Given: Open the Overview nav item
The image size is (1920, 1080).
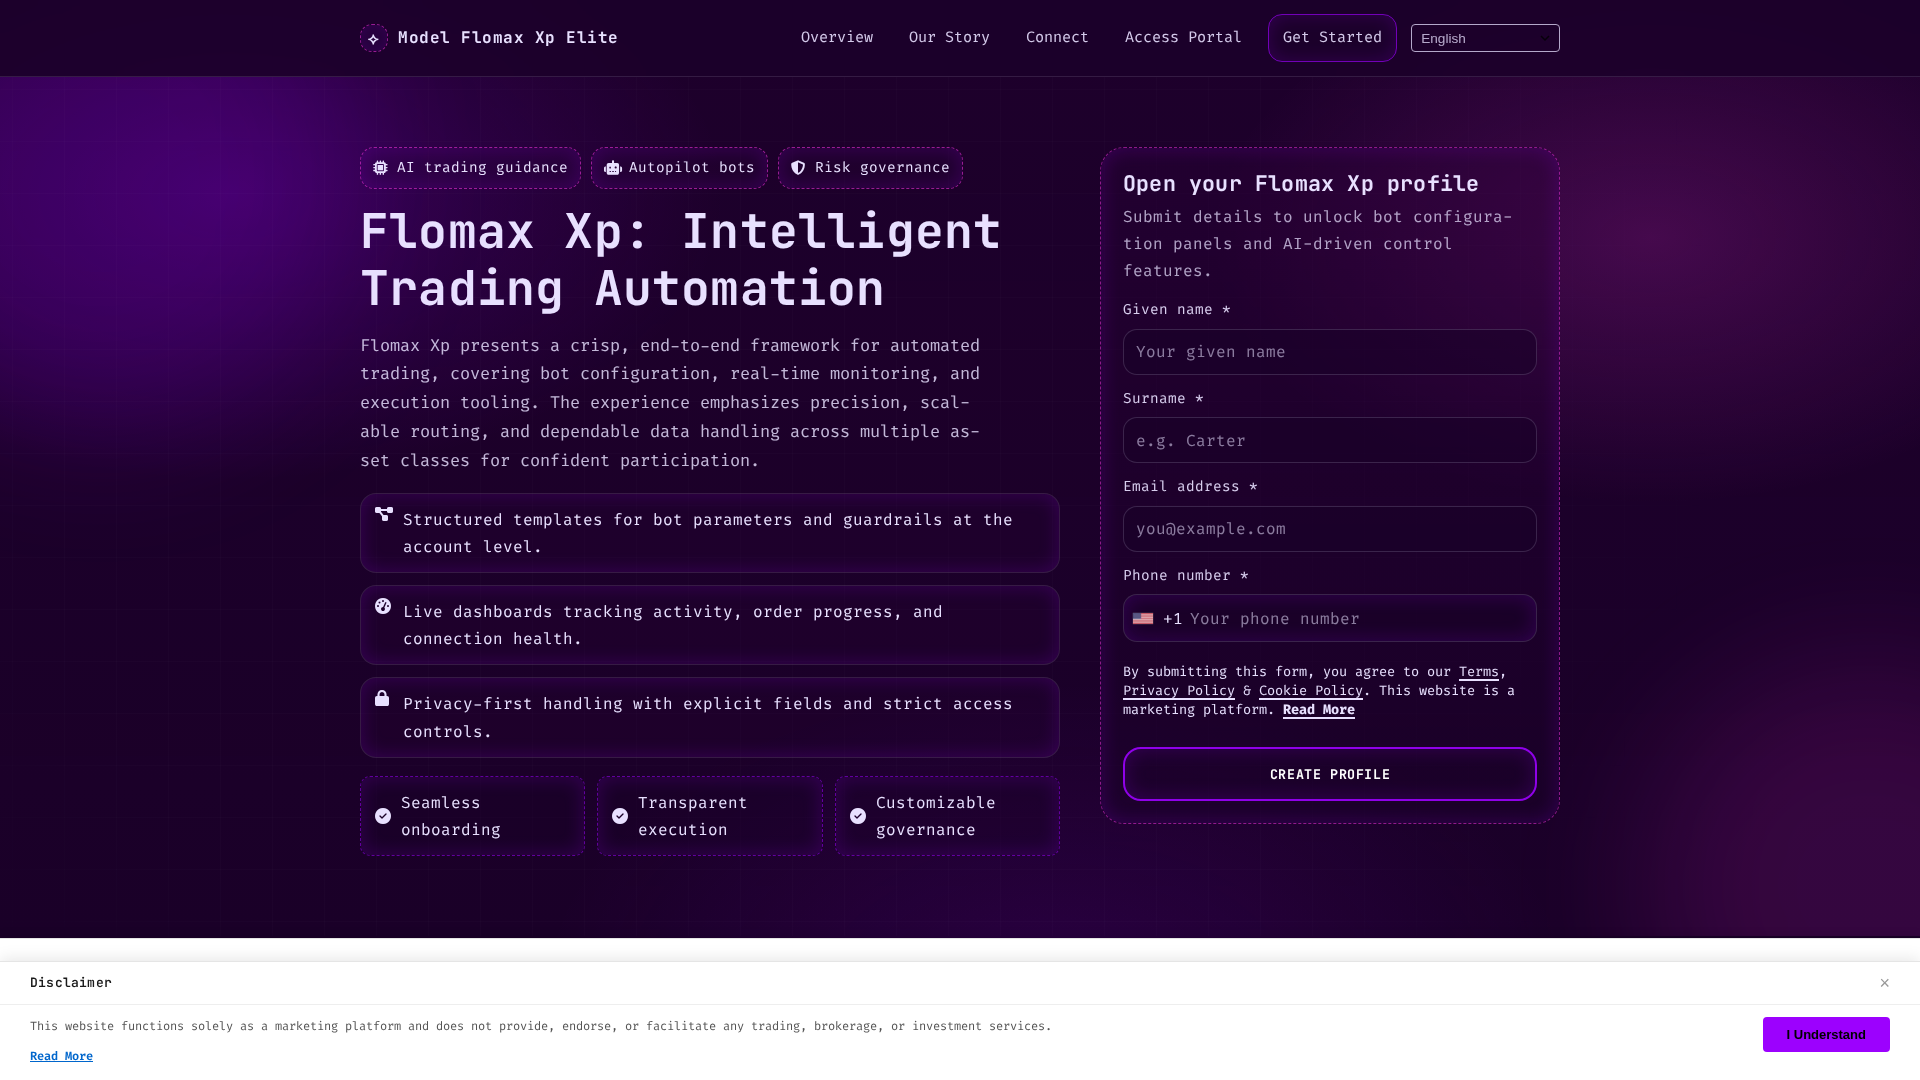Looking at the screenshot, I should click(x=837, y=38).
